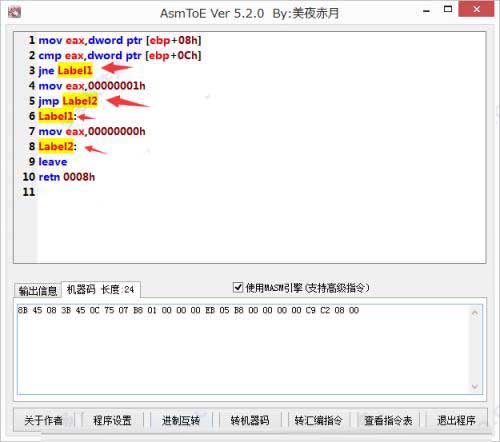
Task: Click 'mov eax,00000001h' on line 4
Action: [92, 86]
